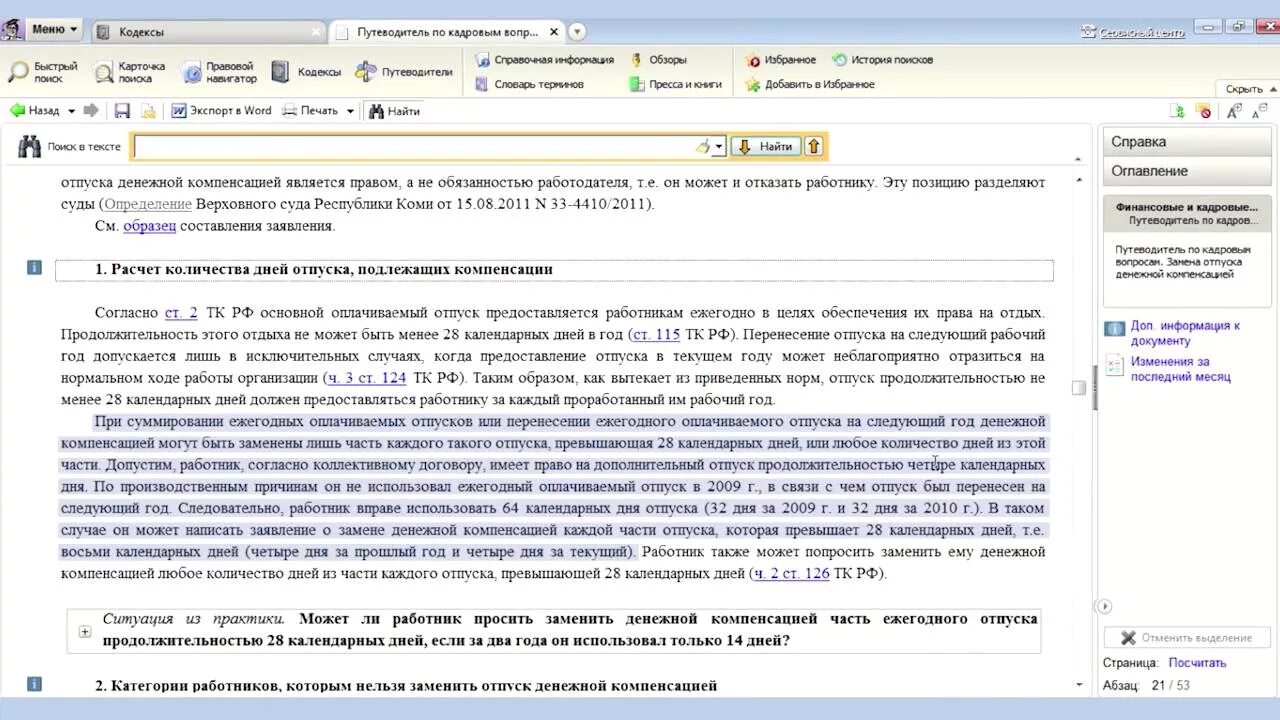Open Справочная информация
Screen dimensions: 1280x720
click(544, 60)
